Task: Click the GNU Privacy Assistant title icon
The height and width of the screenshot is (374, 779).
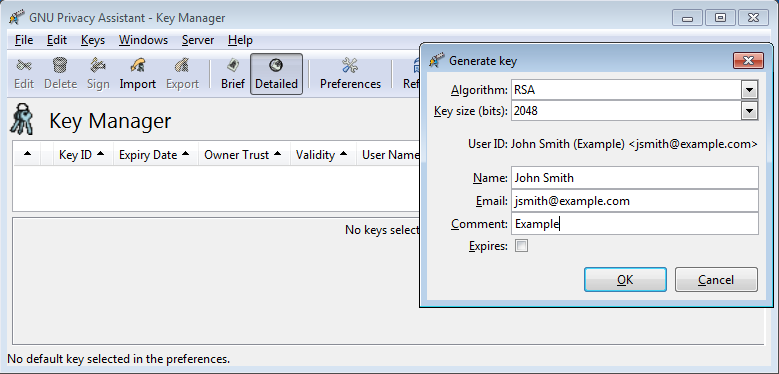Action: 16,18
